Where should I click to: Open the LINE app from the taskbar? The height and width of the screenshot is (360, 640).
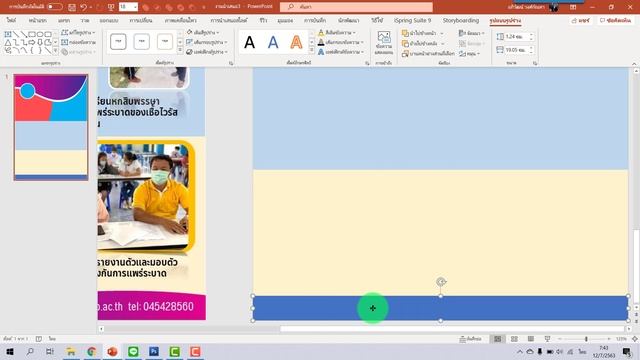[133, 351]
